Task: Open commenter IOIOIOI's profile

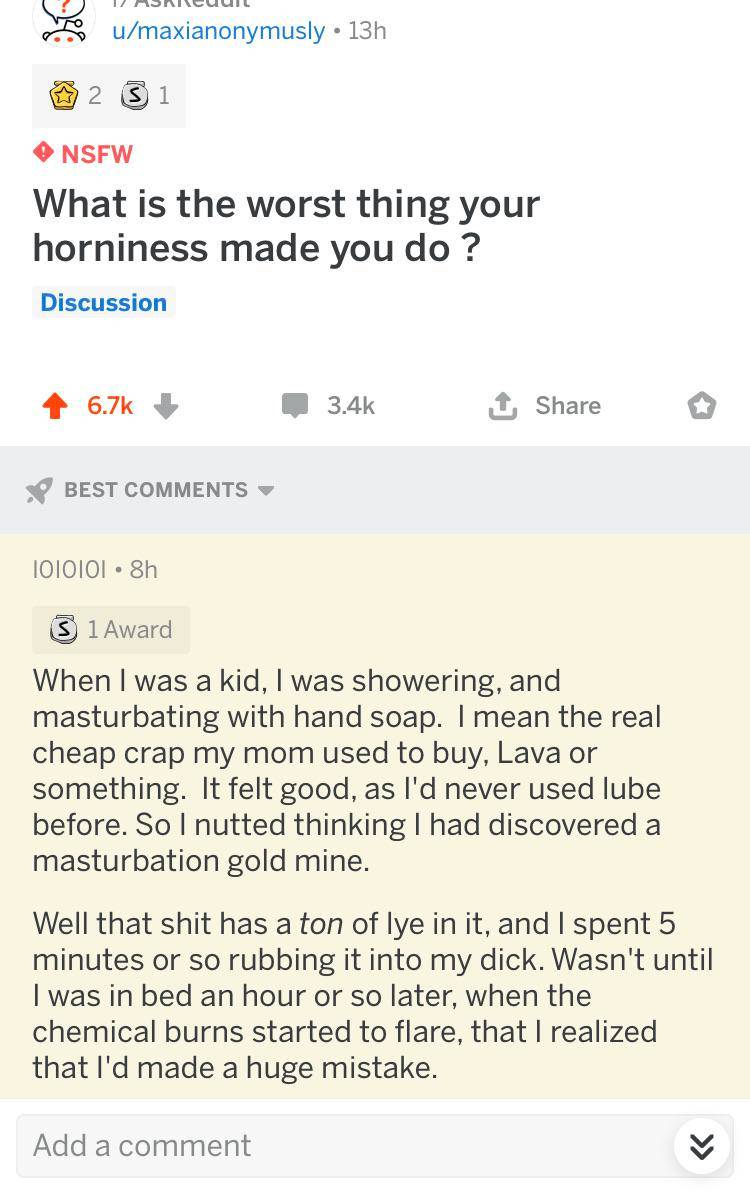Action: pos(69,569)
